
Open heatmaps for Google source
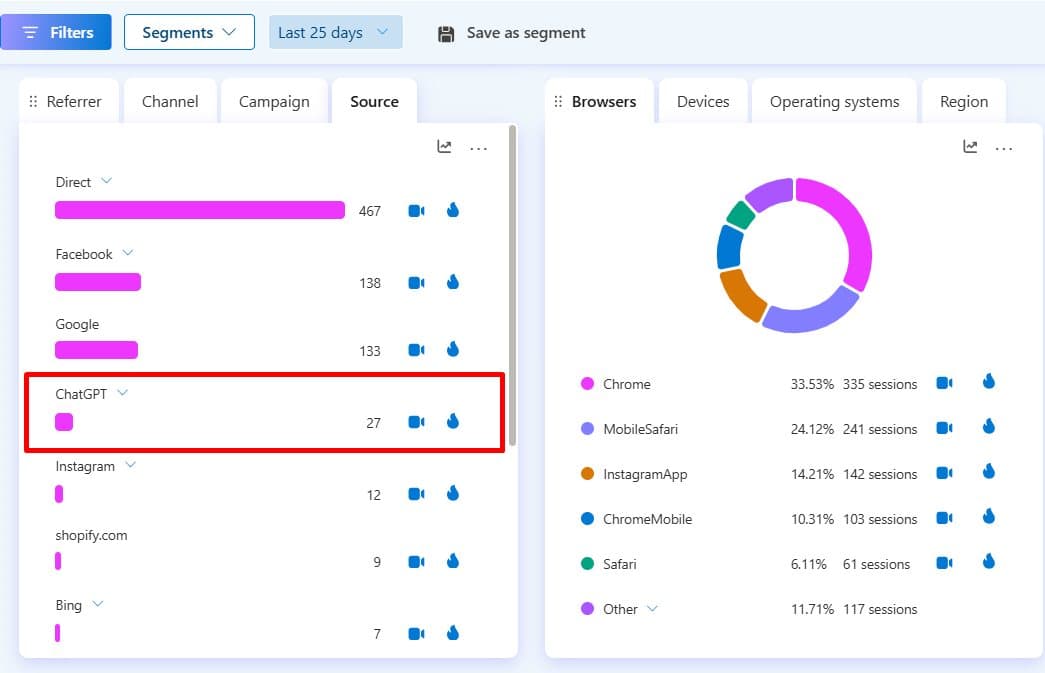[x=453, y=349]
